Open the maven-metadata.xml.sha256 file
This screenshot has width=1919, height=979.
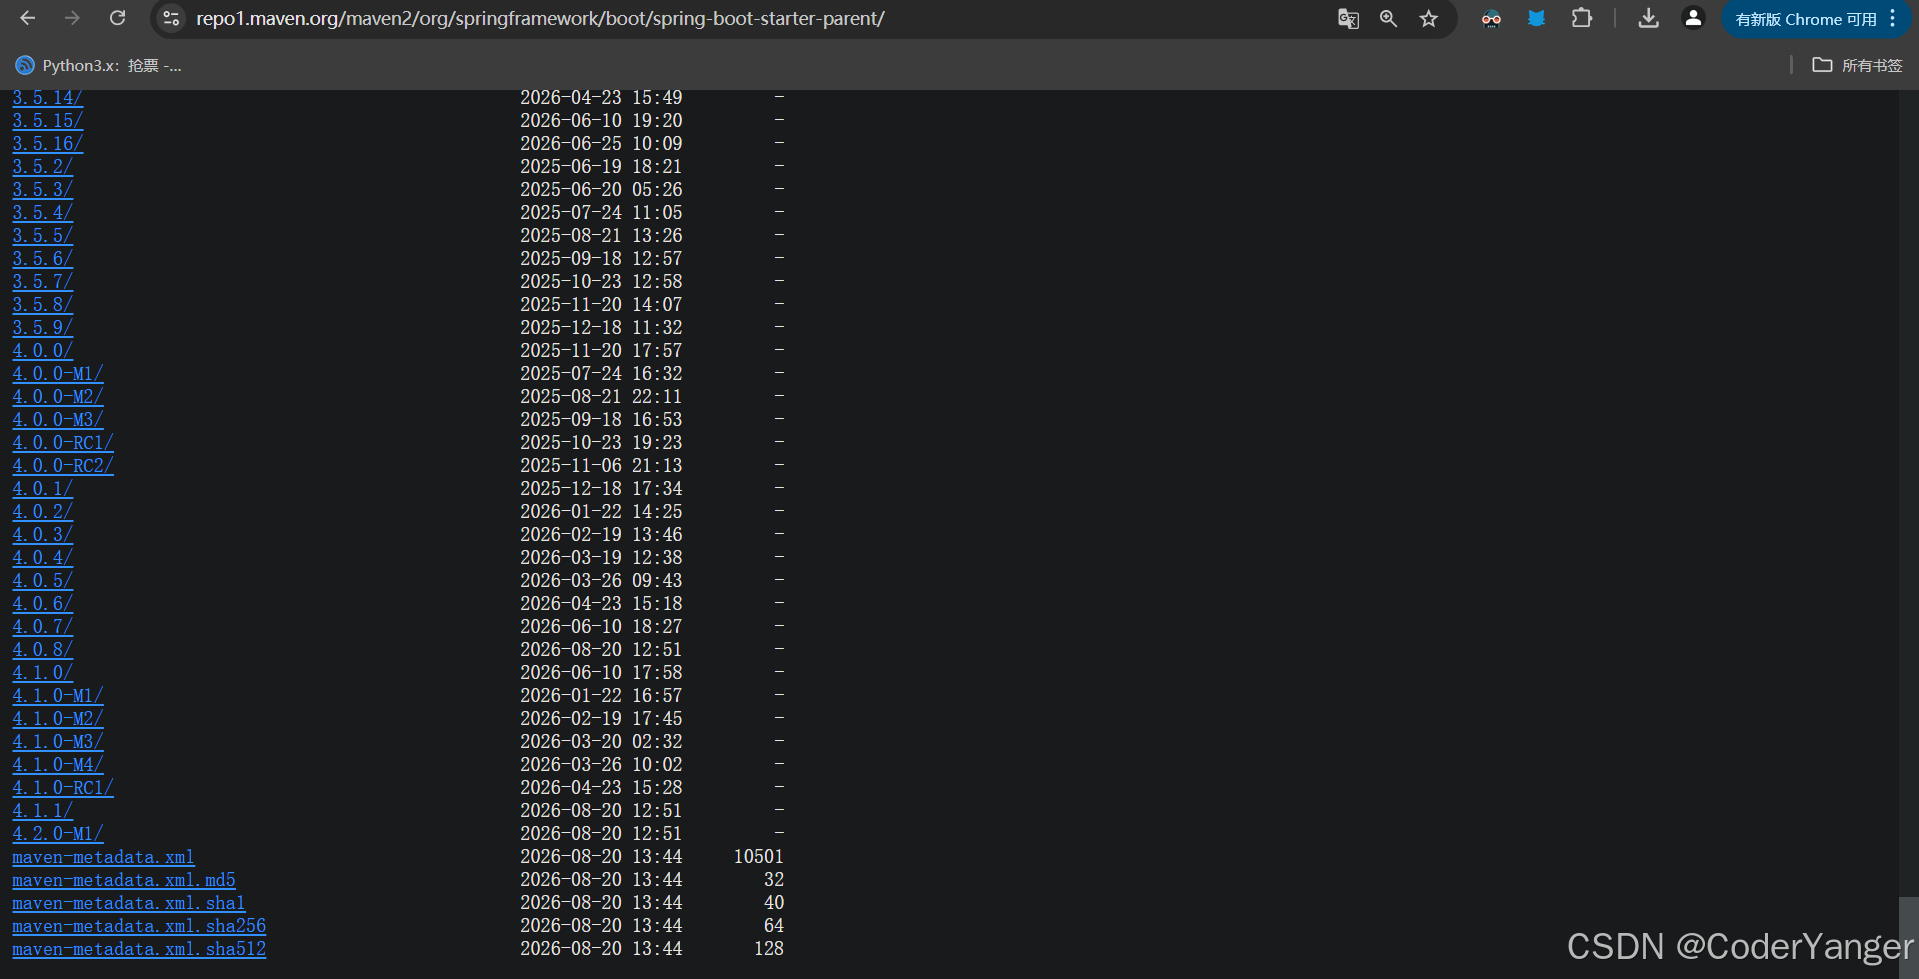click(x=139, y=926)
